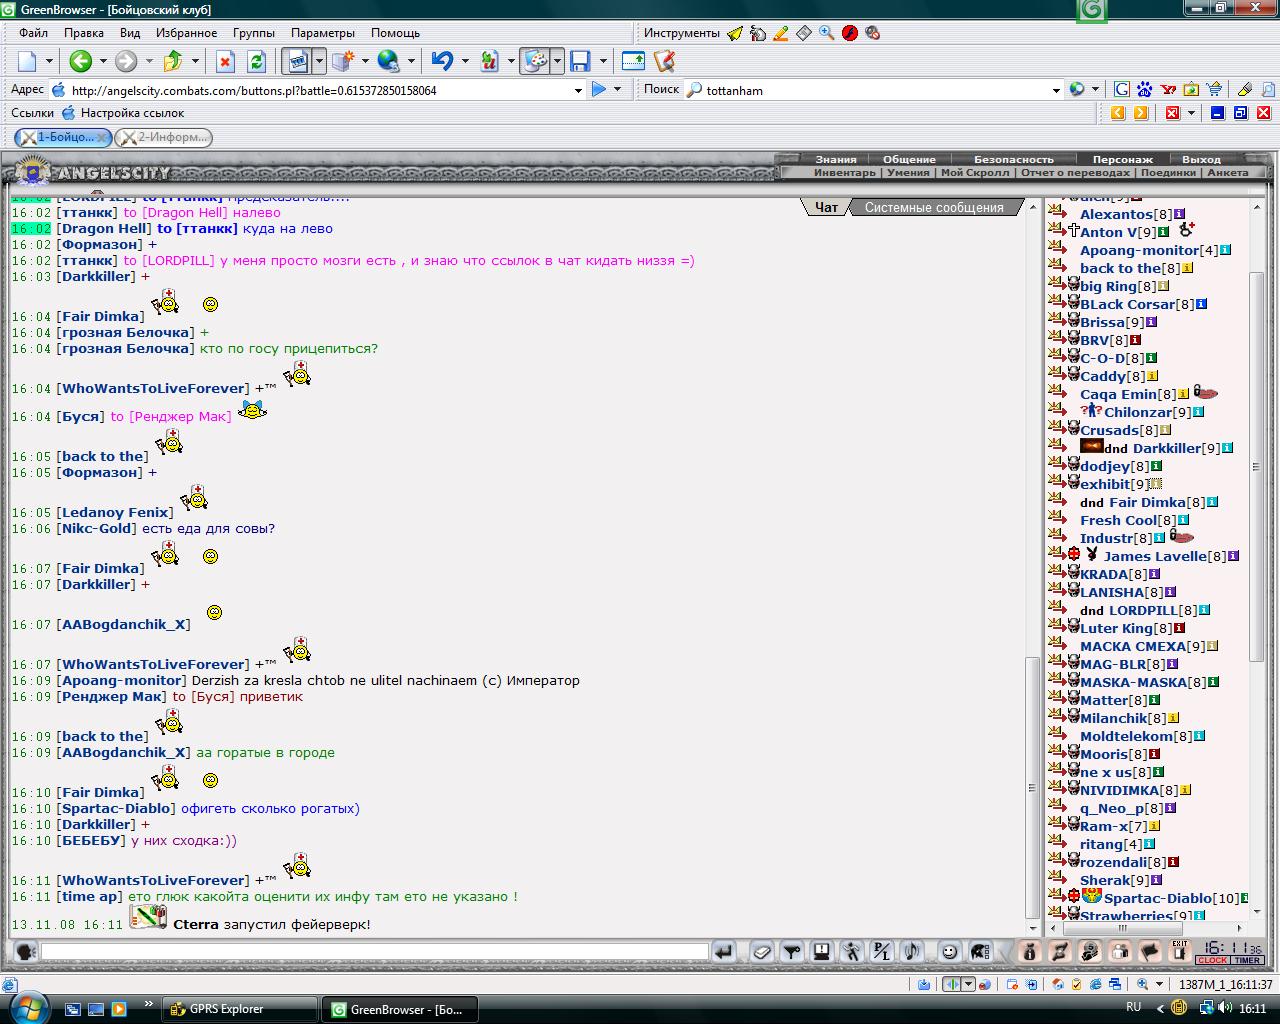The height and width of the screenshot is (1024, 1280).
Task: Click the chat send Enter arrow icon
Action: pyautogui.click(x=724, y=952)
